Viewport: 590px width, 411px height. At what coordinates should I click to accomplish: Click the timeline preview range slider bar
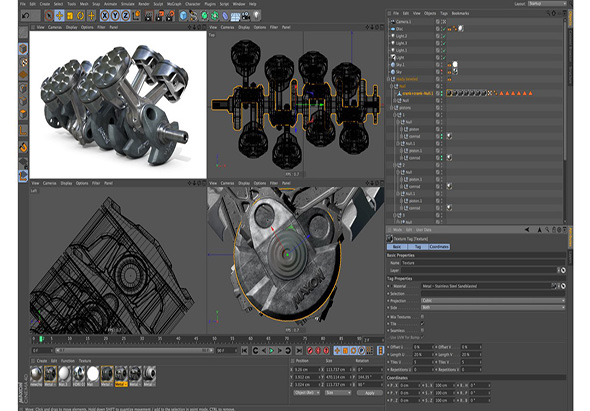[x=135, y=350]
